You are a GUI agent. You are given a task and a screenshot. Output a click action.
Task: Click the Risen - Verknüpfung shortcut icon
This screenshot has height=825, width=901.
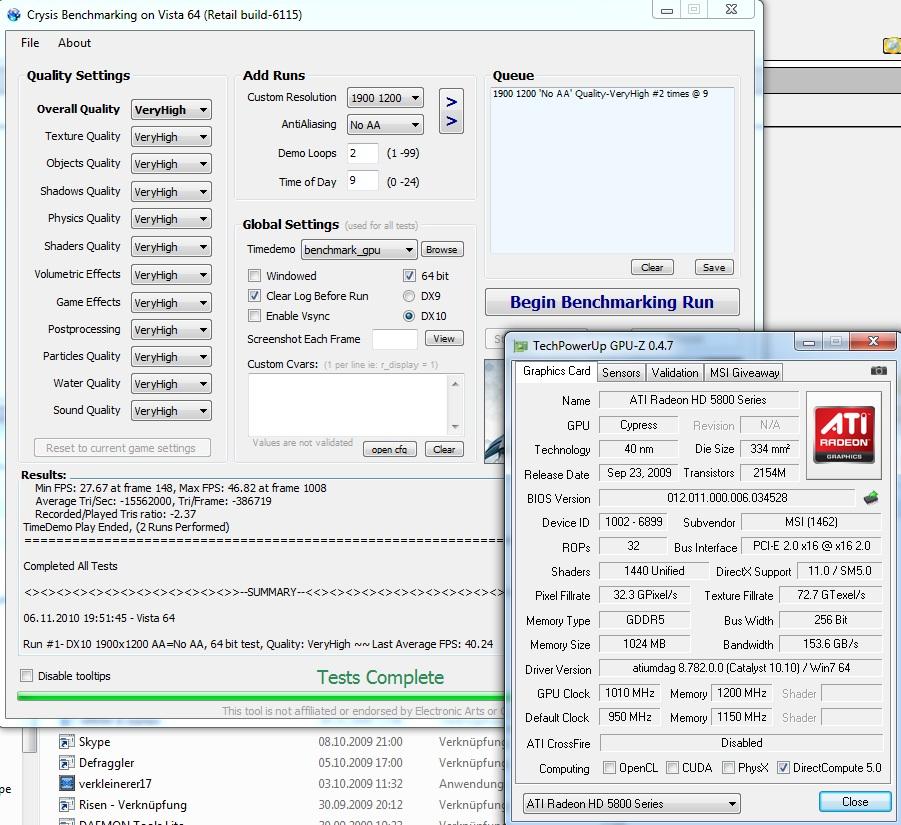(x=67, y=805)
